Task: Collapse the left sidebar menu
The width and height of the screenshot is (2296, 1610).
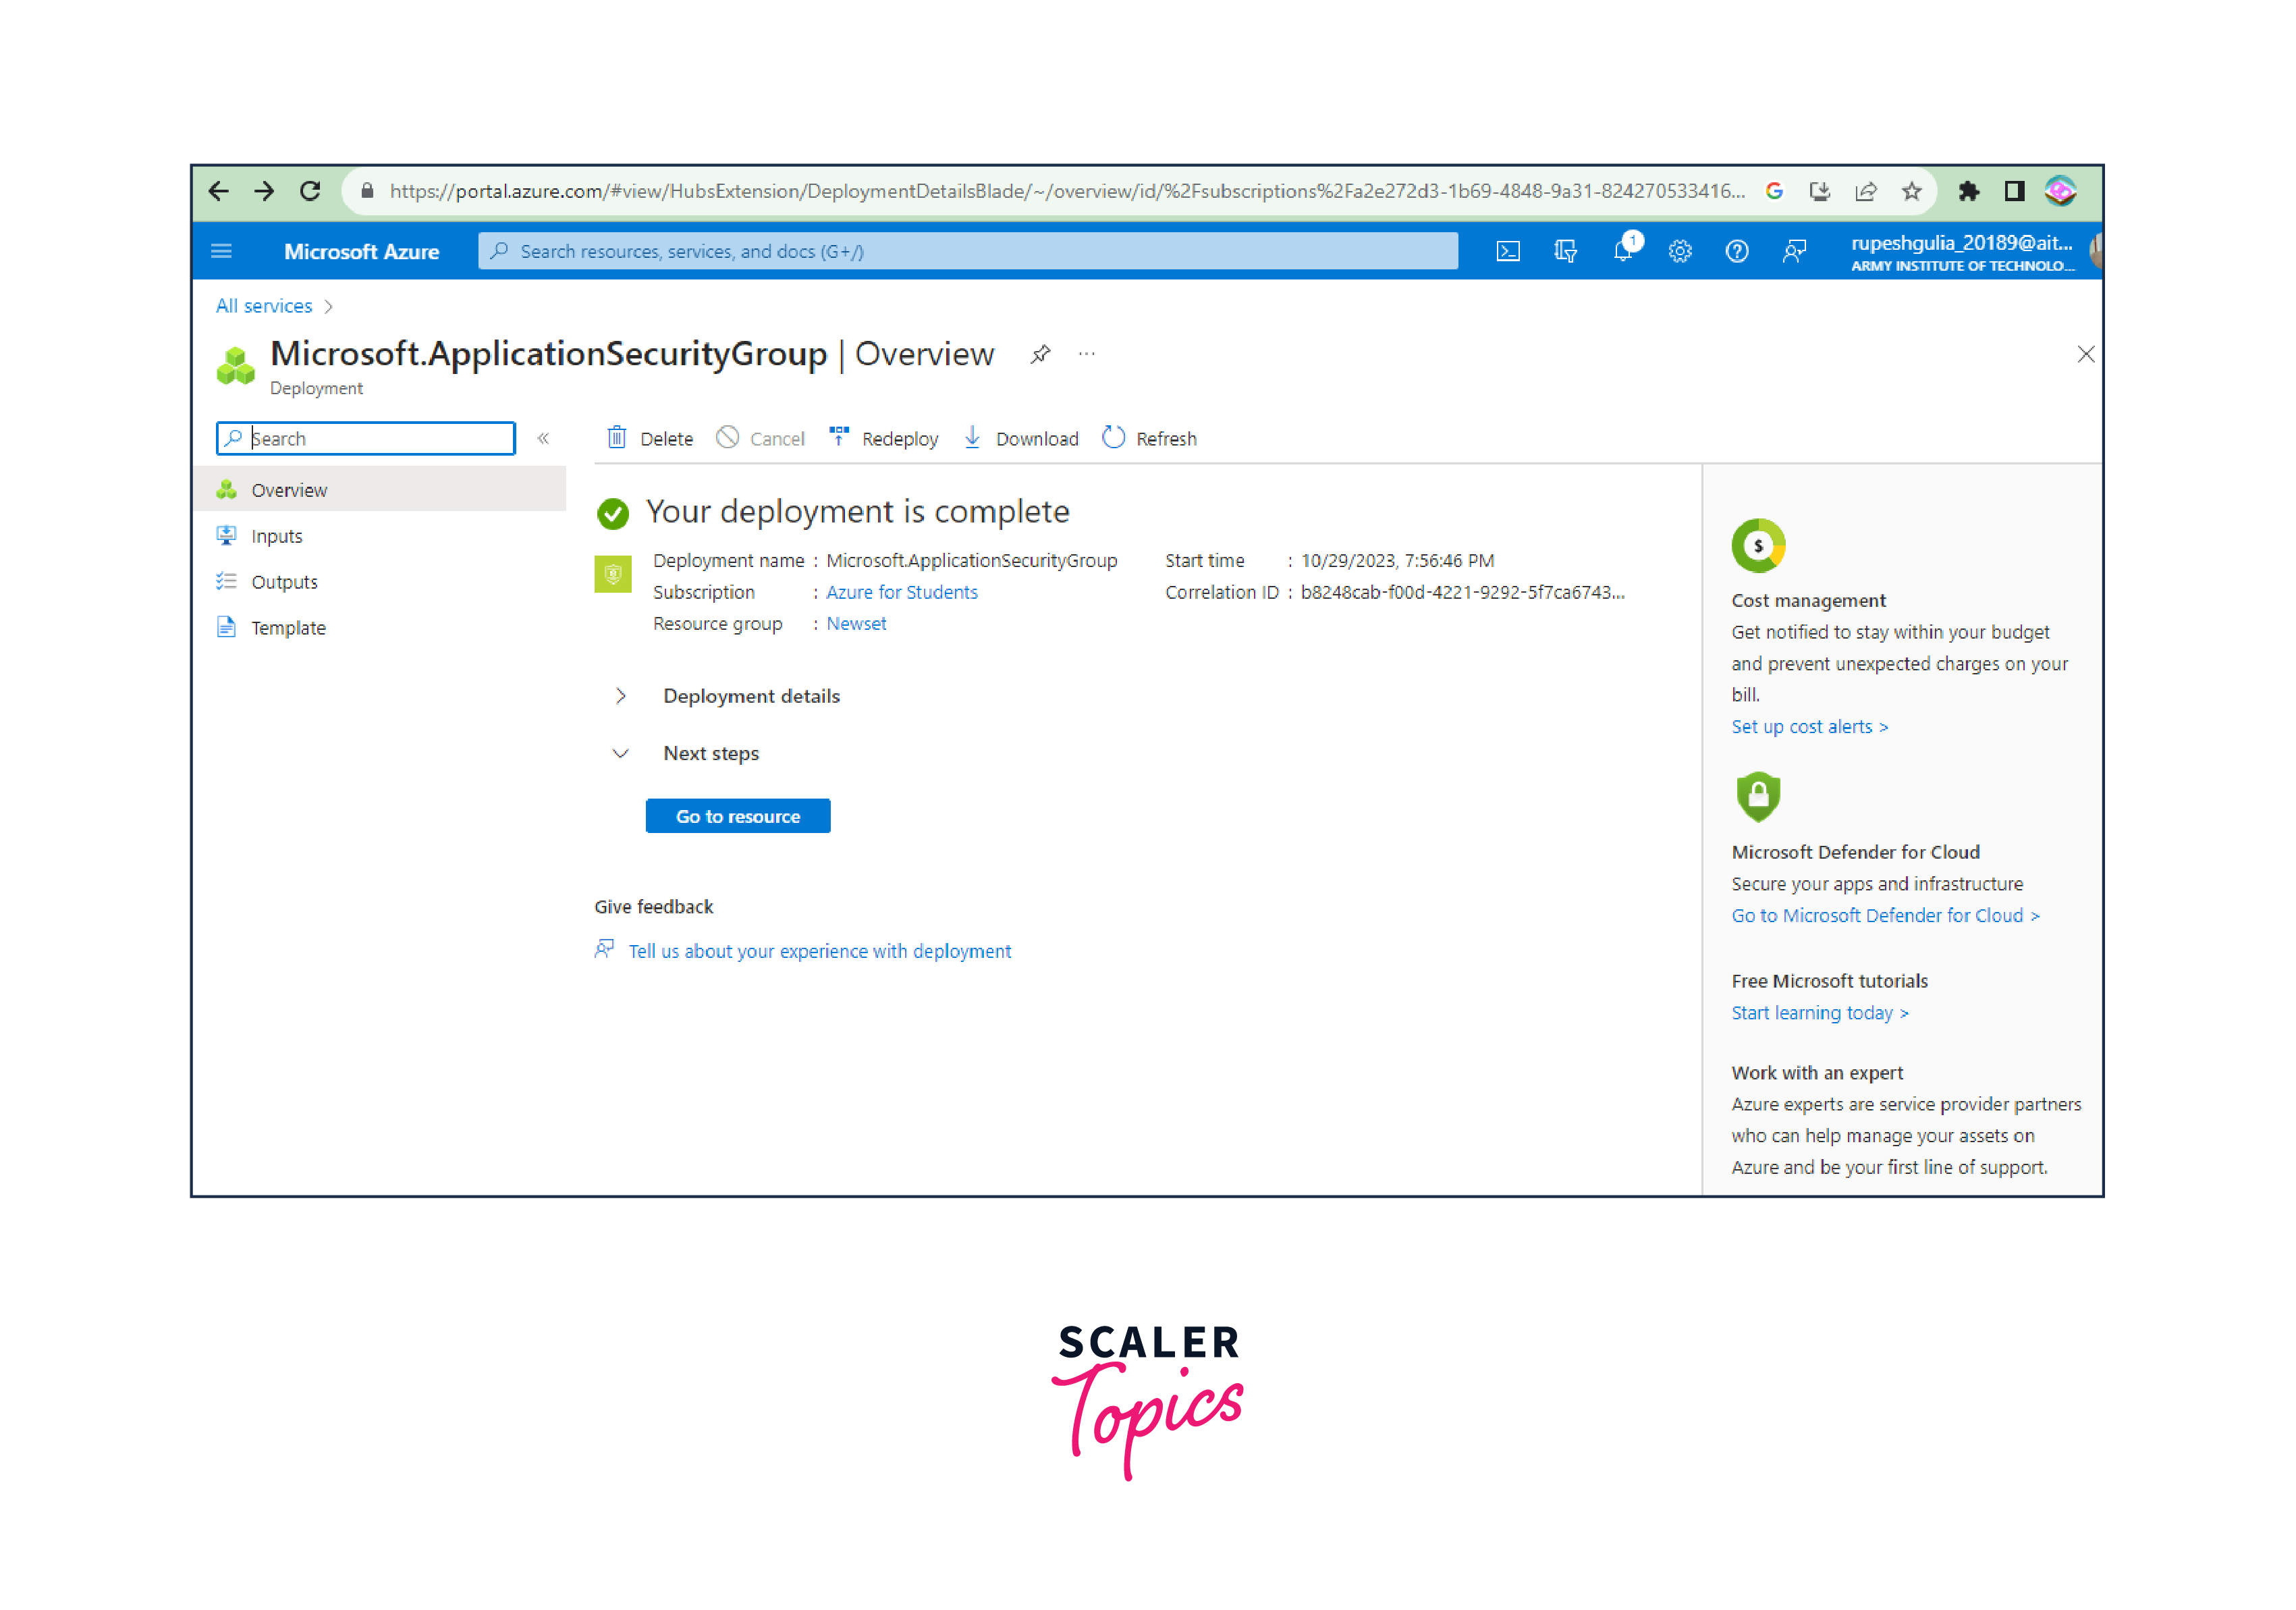Action: (543, 438)
